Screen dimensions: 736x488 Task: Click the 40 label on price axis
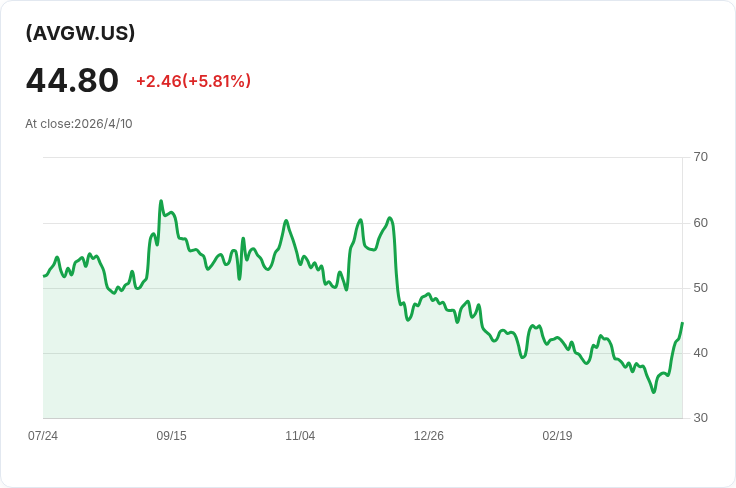coord(700,353)
